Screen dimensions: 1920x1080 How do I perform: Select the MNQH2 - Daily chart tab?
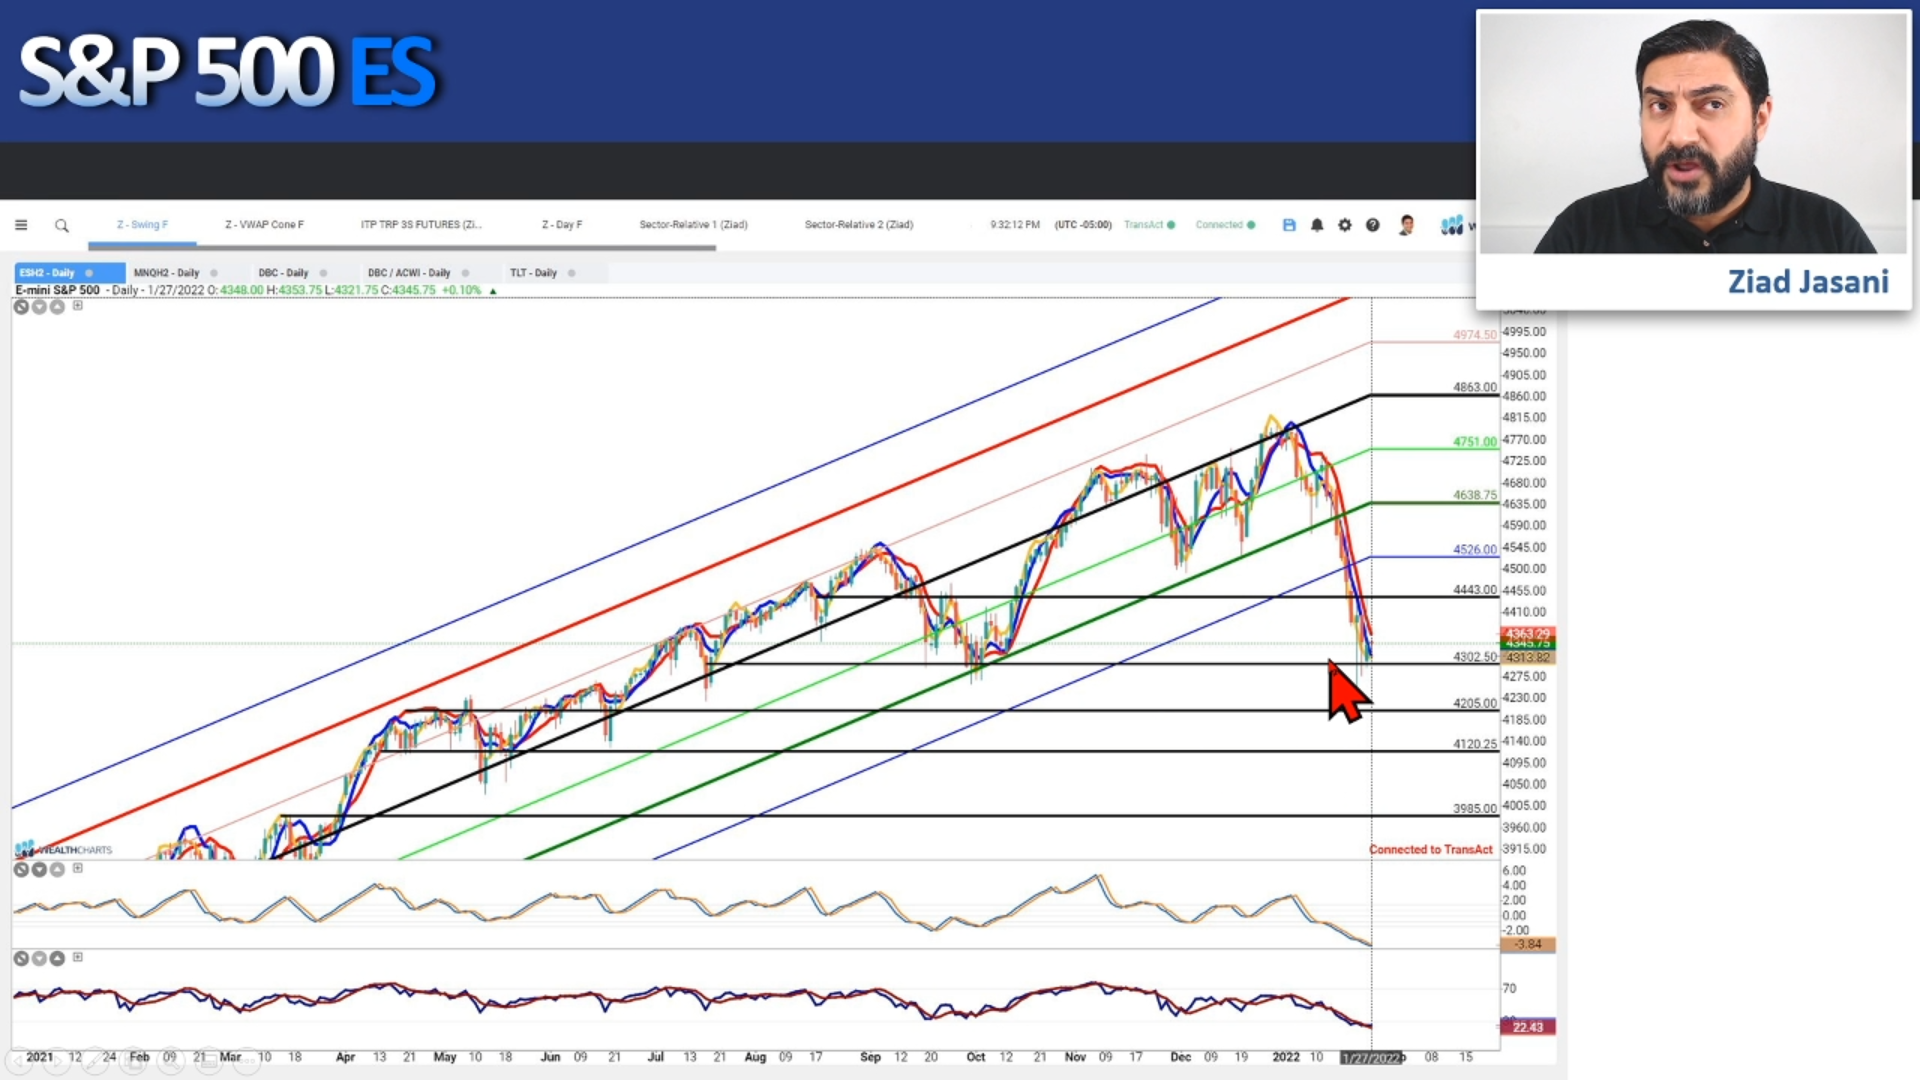point(166,273)
